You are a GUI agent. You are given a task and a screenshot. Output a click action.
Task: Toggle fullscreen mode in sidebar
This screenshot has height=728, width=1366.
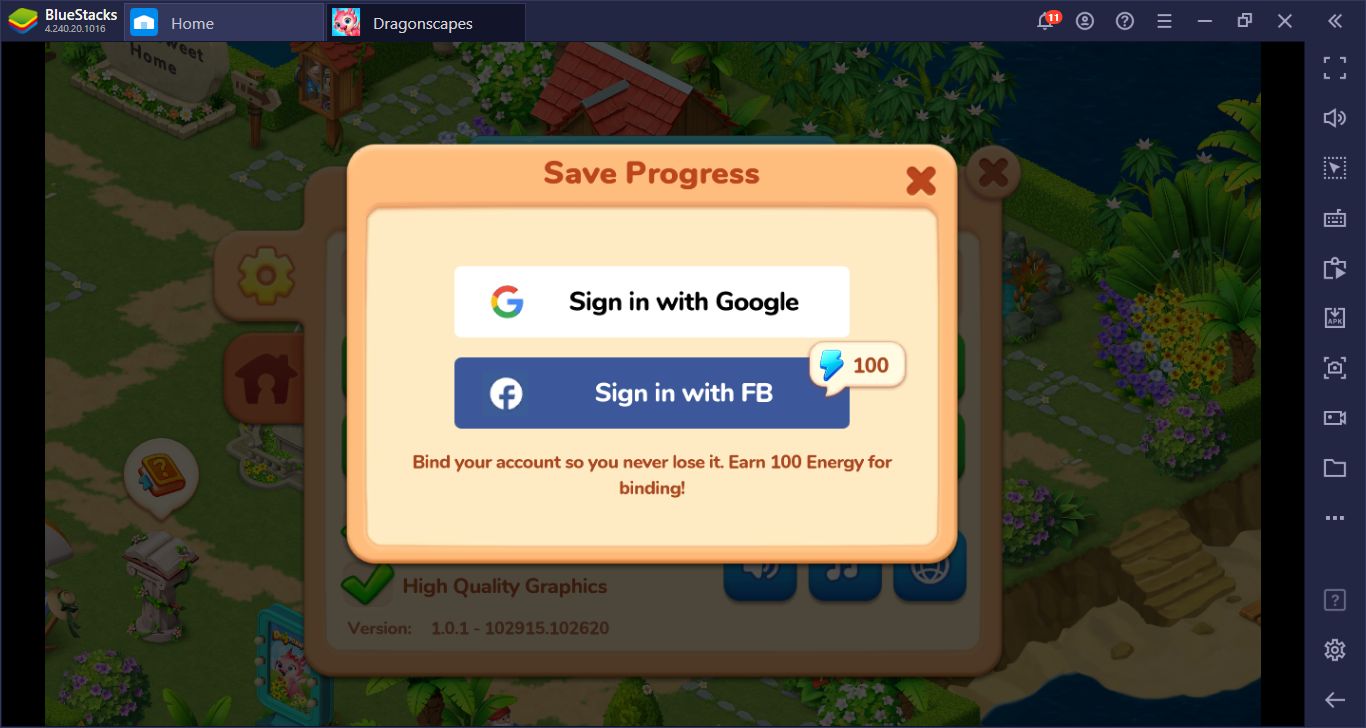pyautogui.click(x=1335, y=68)
